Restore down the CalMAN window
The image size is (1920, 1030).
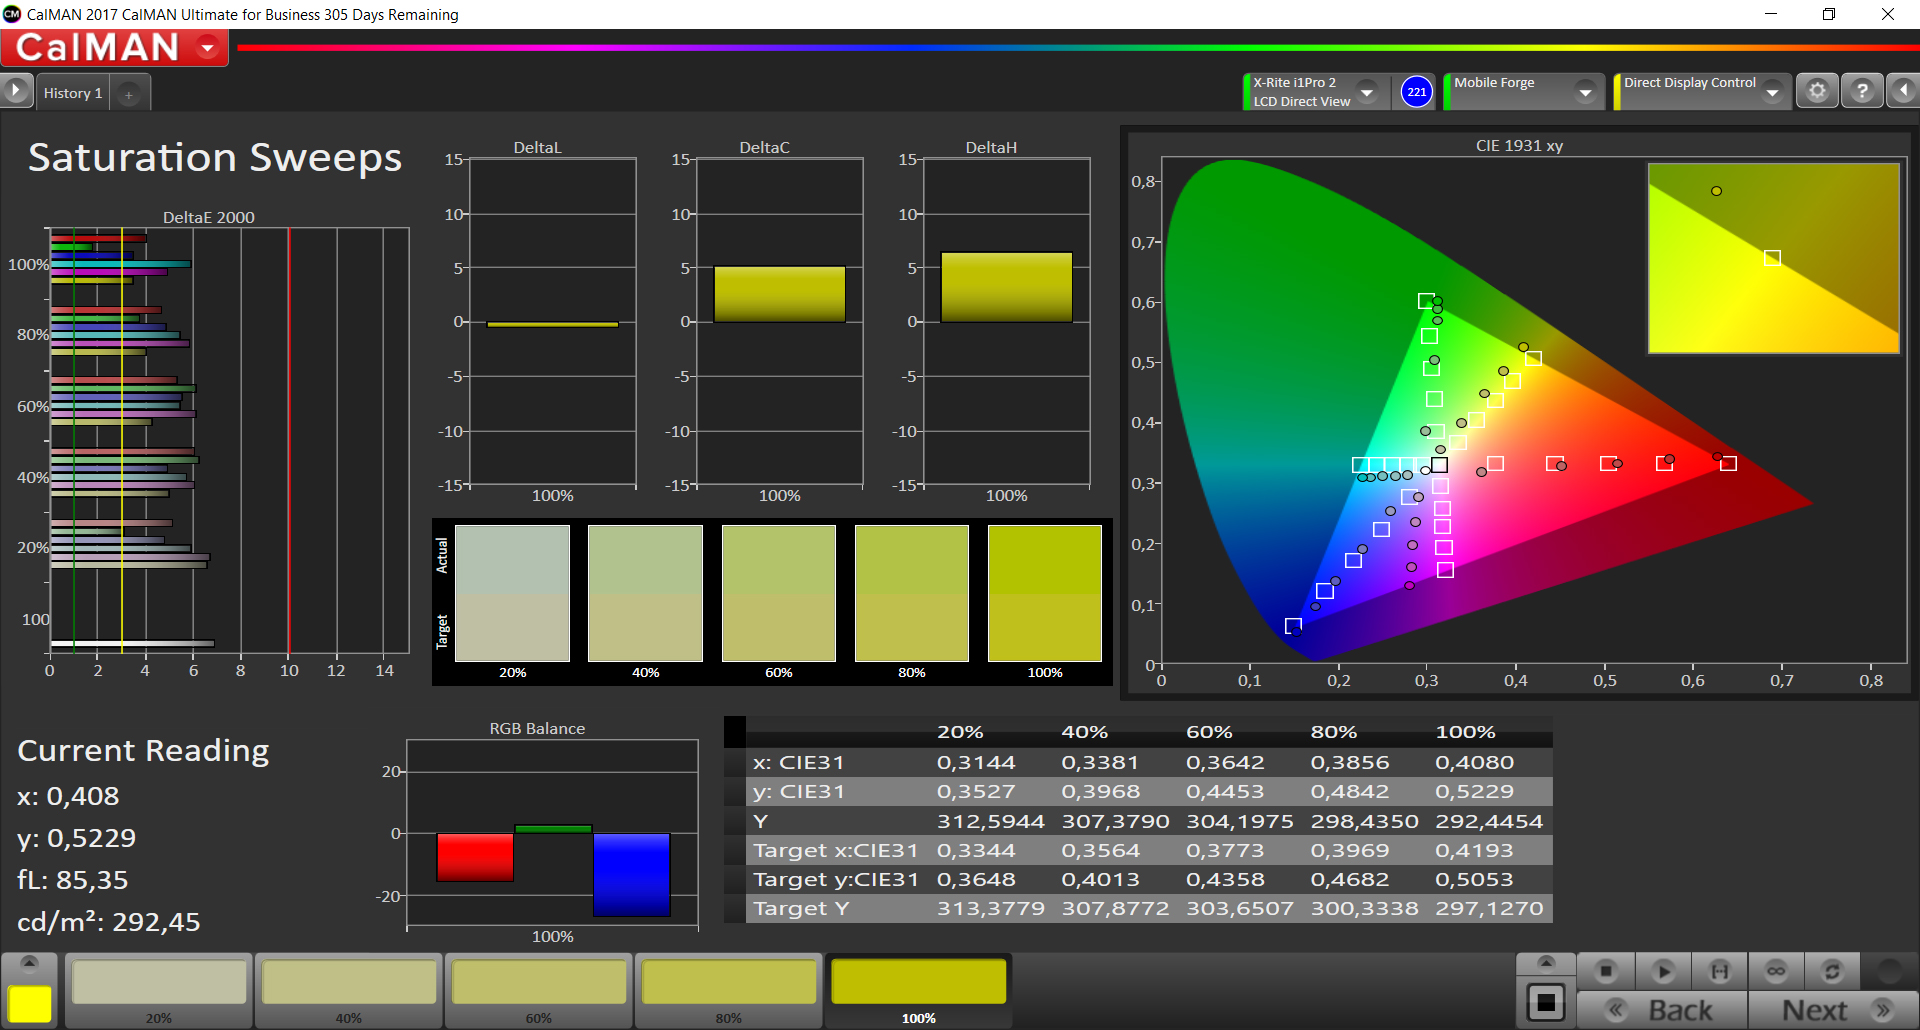click(x=1829, y=14)
